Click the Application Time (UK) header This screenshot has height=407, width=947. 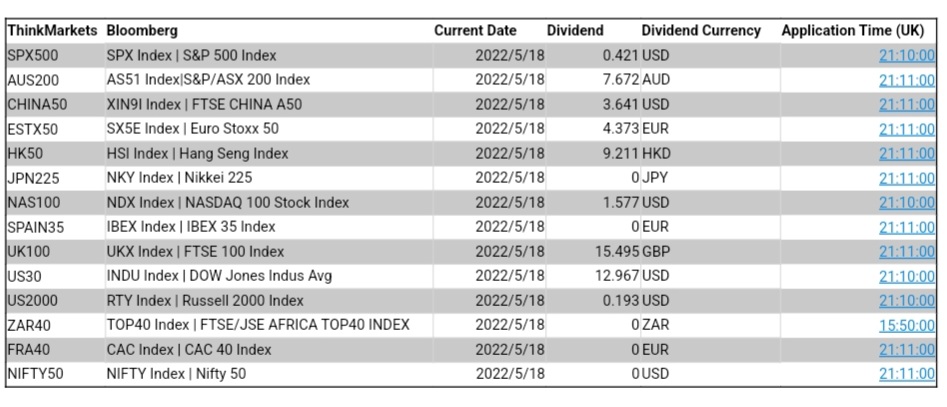click(x=857, y=31)
